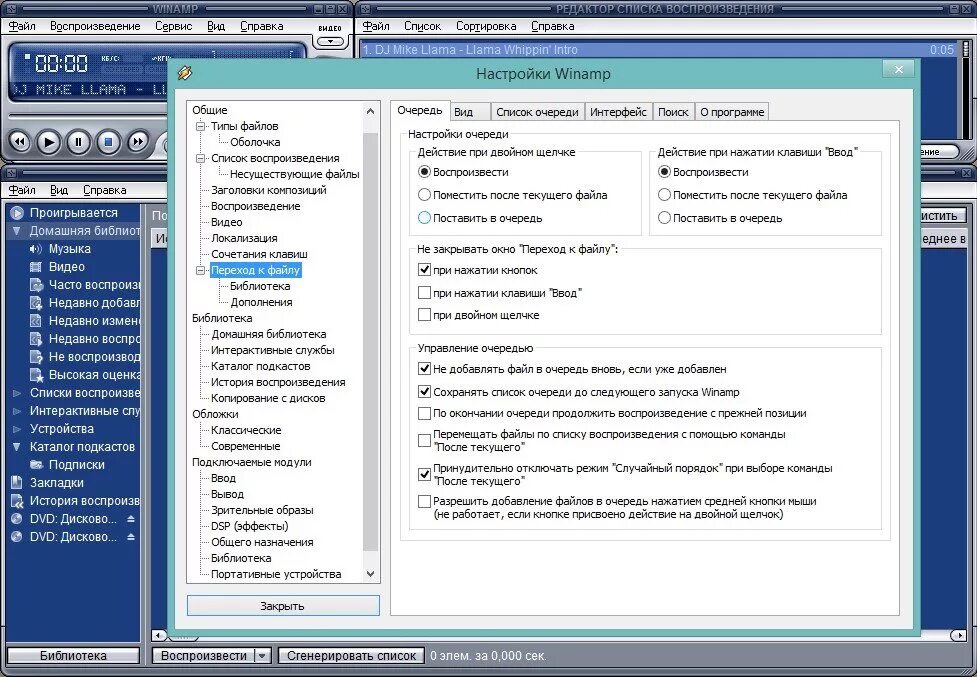Select Классические skins in settings tree

(246, 430)
